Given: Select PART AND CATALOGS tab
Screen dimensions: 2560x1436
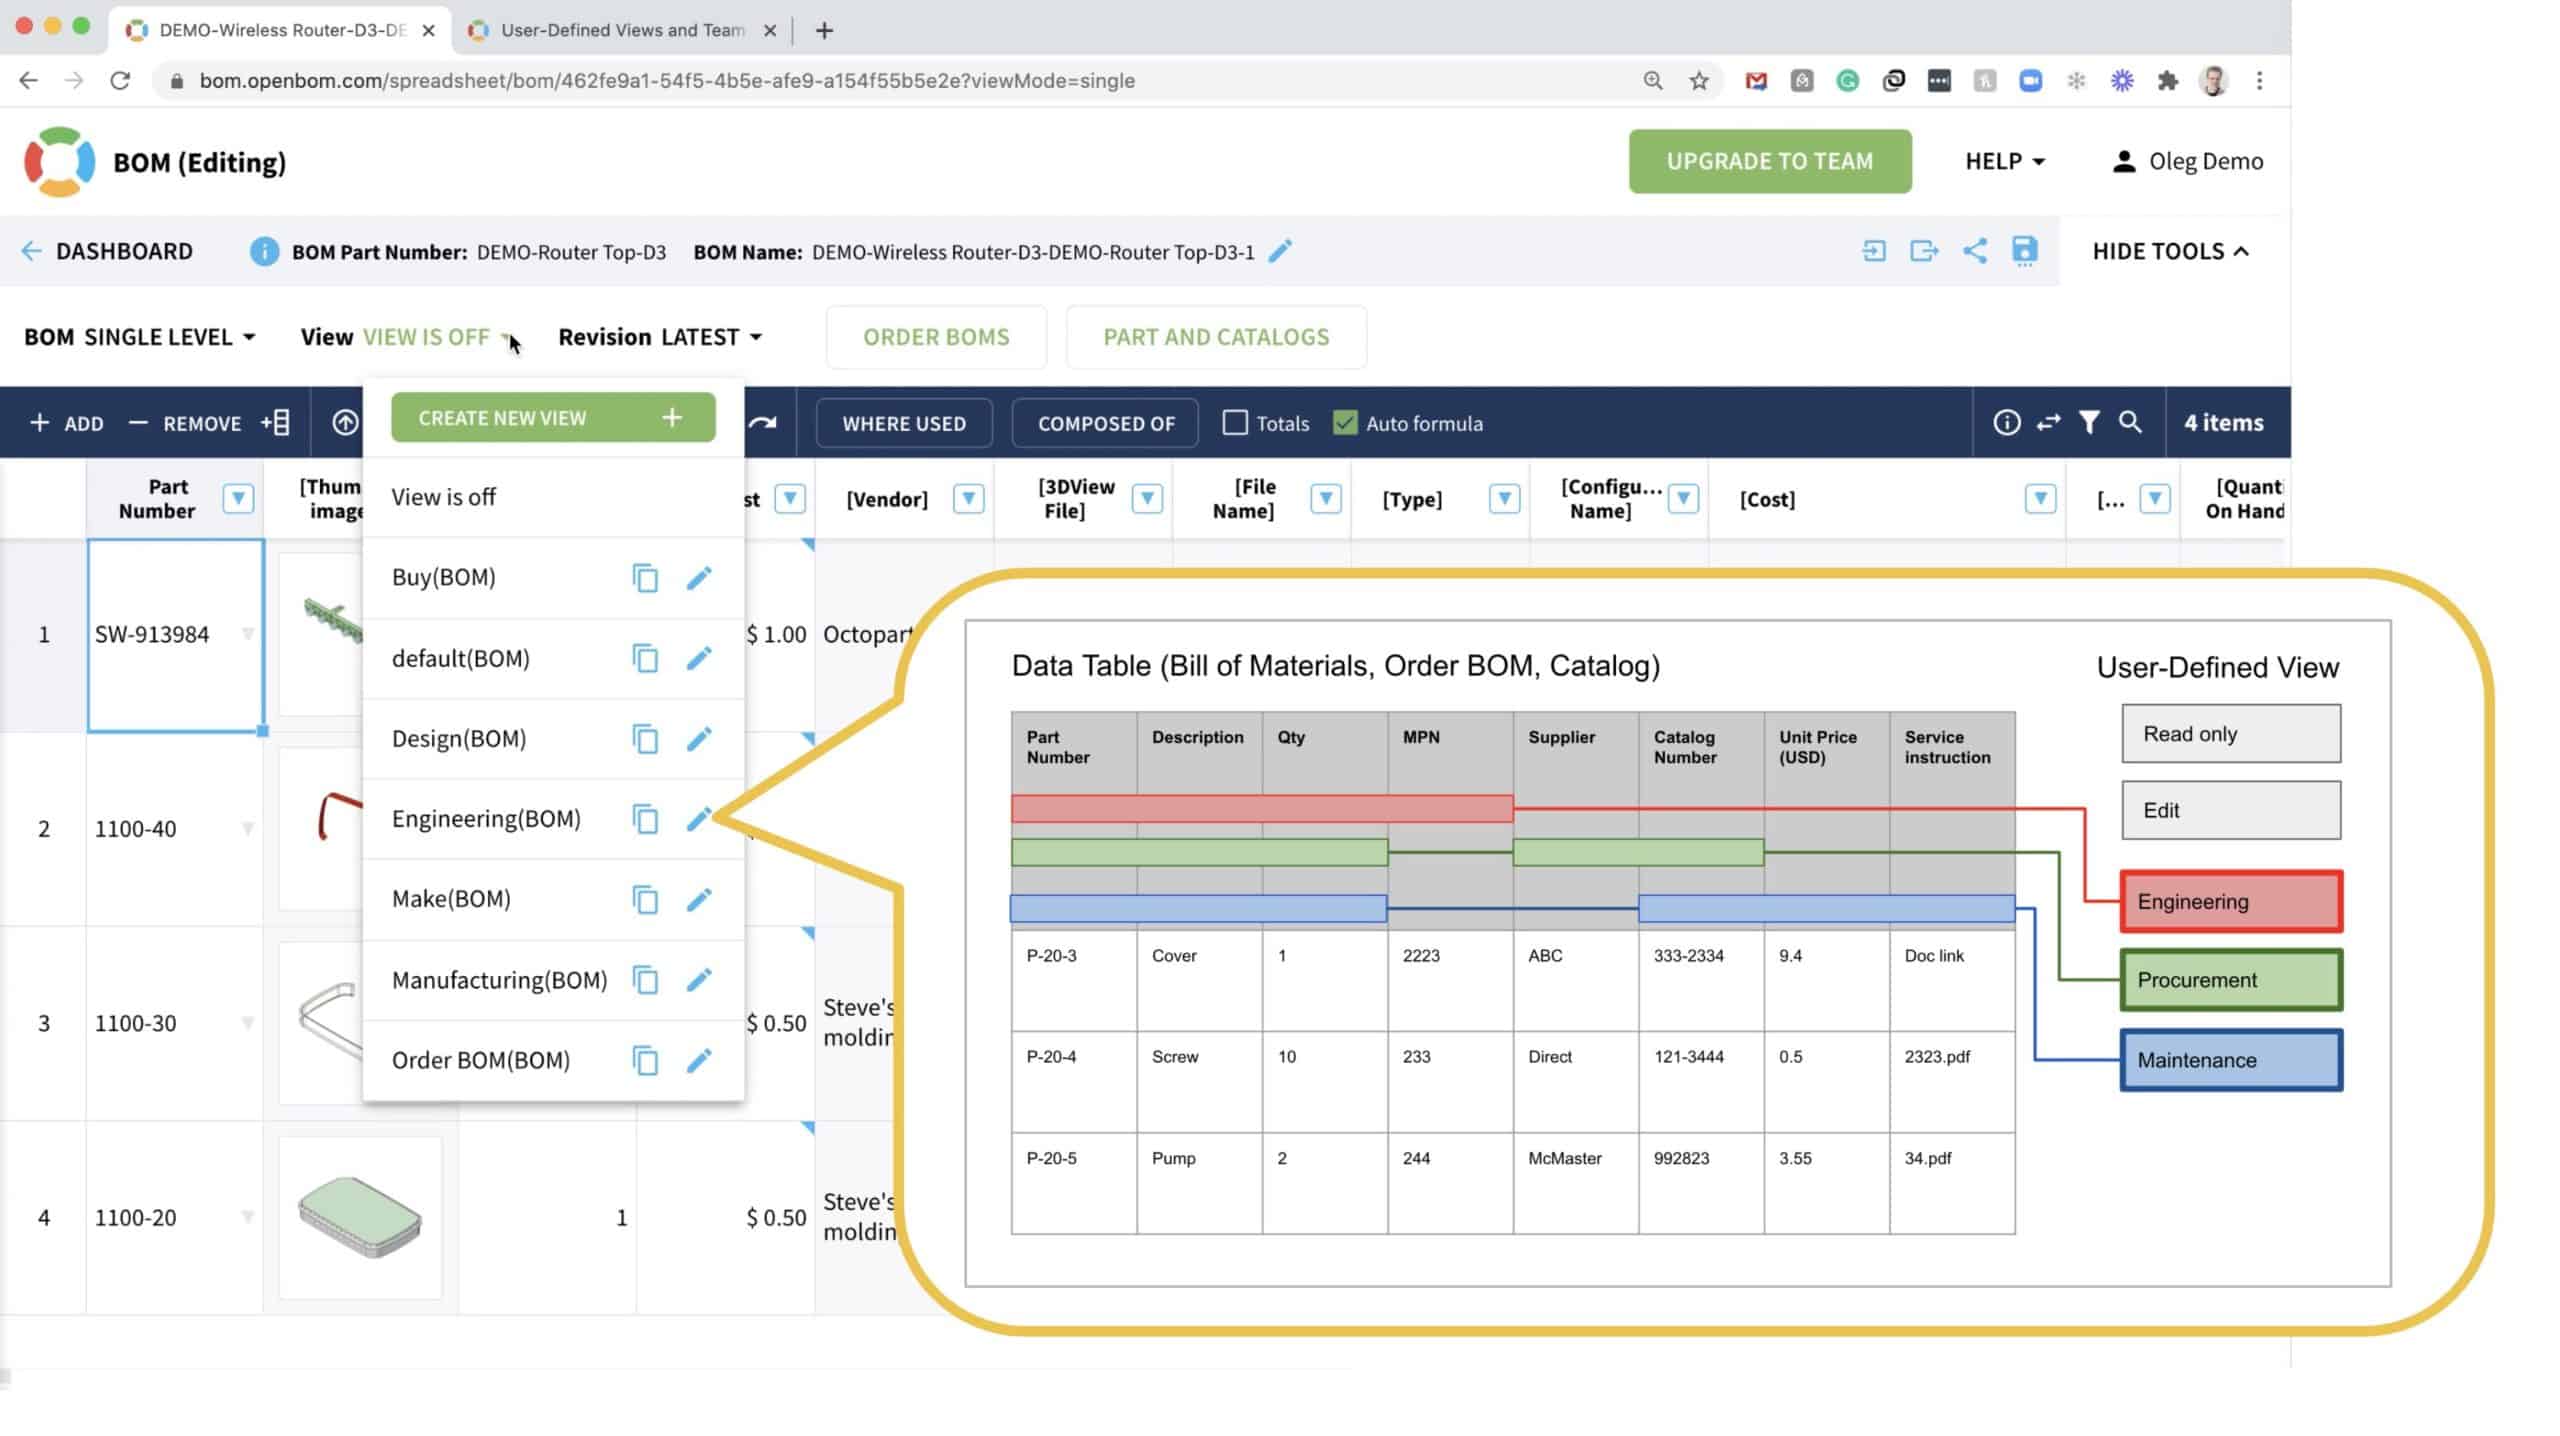Looking at the screenshot, I should (x=1215, y=336).
